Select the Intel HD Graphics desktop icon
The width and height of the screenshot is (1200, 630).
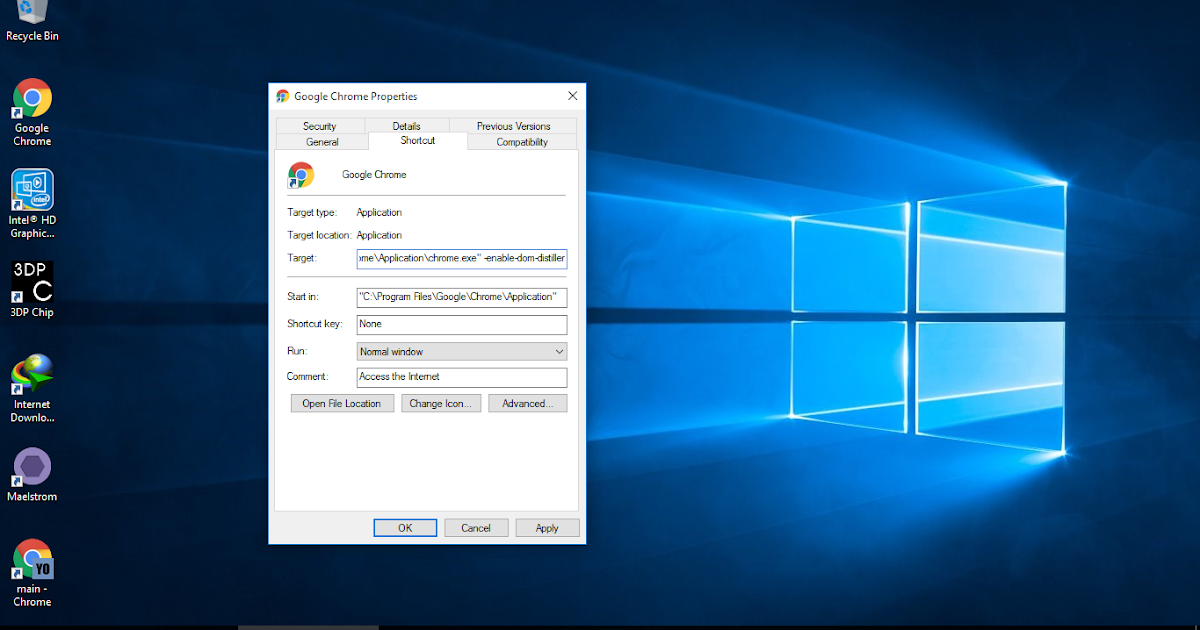coord(32,204)
